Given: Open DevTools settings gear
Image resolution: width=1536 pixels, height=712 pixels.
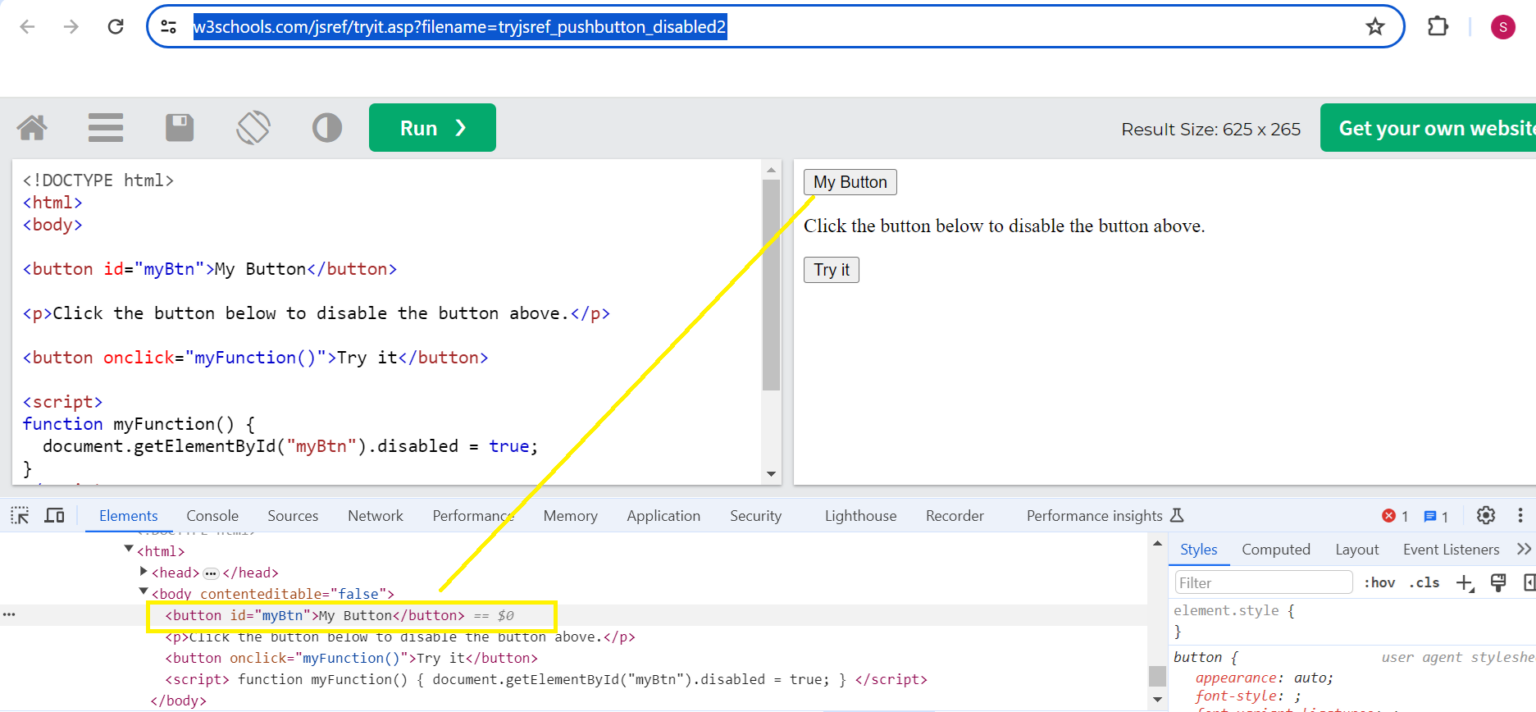Looking at the screenshot, I should coord(1486,516).
